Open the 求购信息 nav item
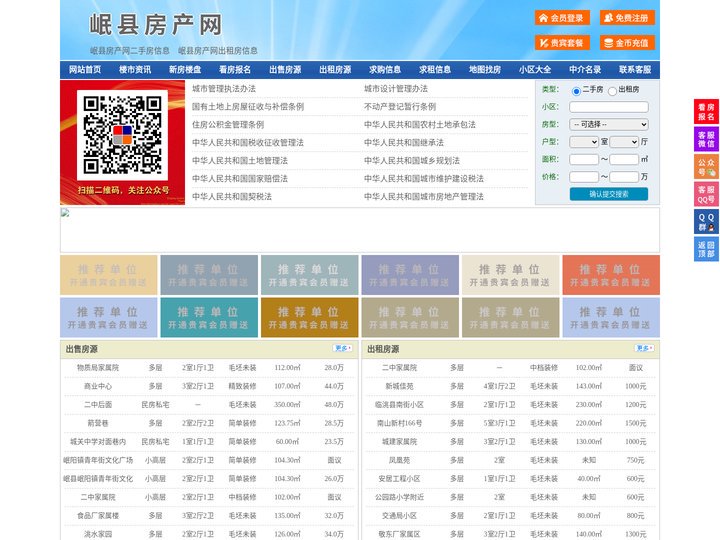This screenshot has height=540, width=720. pos(385,70)
